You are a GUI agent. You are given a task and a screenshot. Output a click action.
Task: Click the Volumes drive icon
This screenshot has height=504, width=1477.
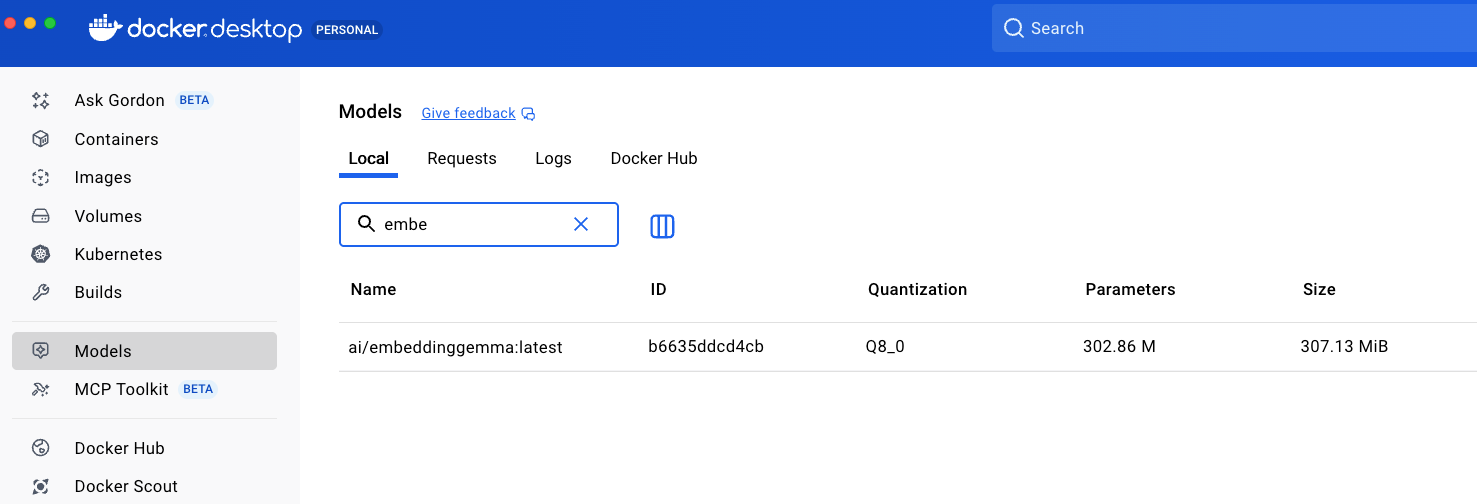pos(40,216)
